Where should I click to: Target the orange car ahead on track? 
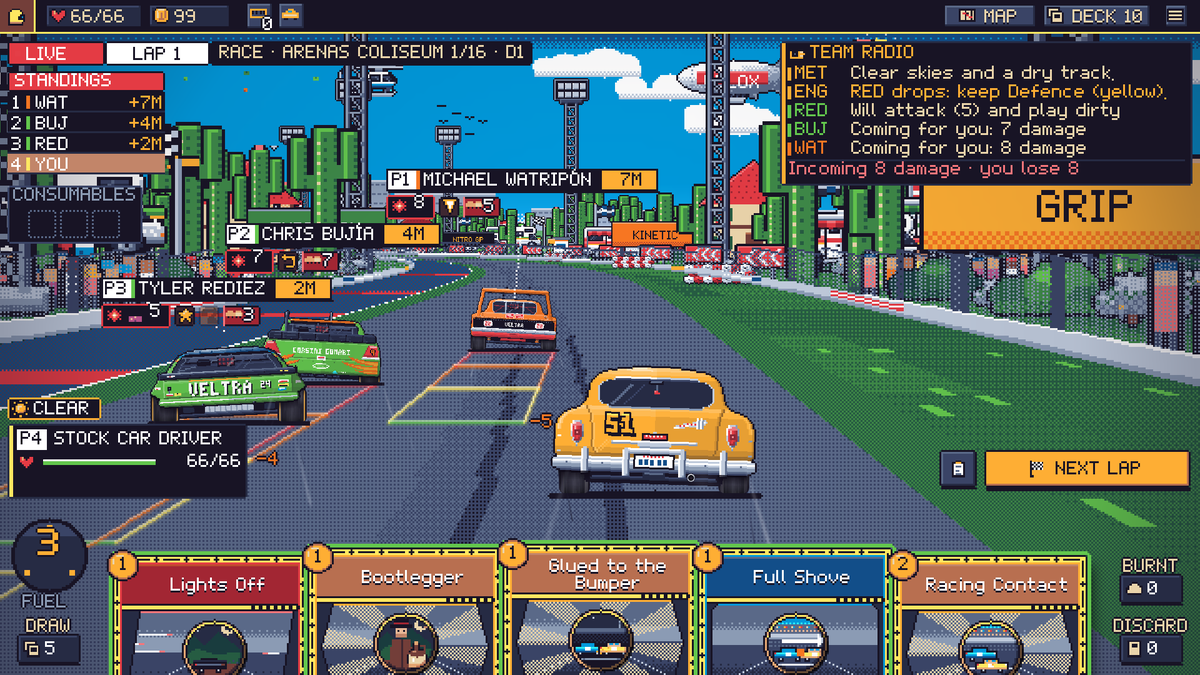click(x=514, y=319)
